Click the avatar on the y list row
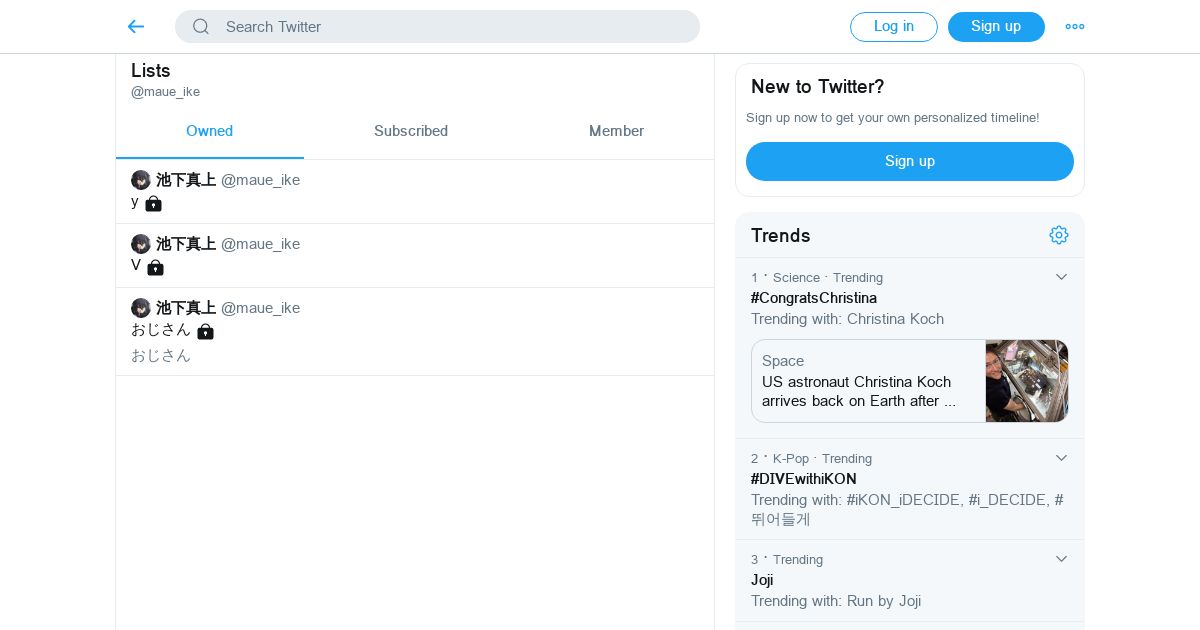Viewport: 1200px width, 630px height. [x=141, y=180]
